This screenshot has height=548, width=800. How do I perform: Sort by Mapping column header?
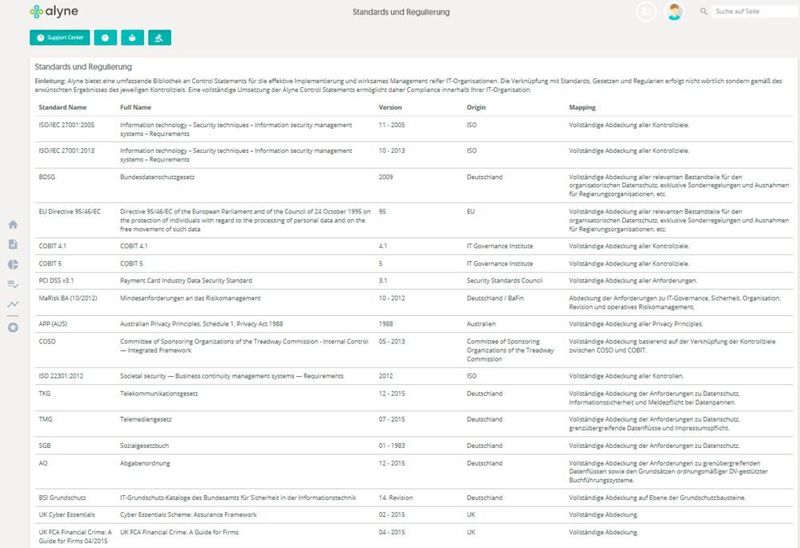point(582,107)
